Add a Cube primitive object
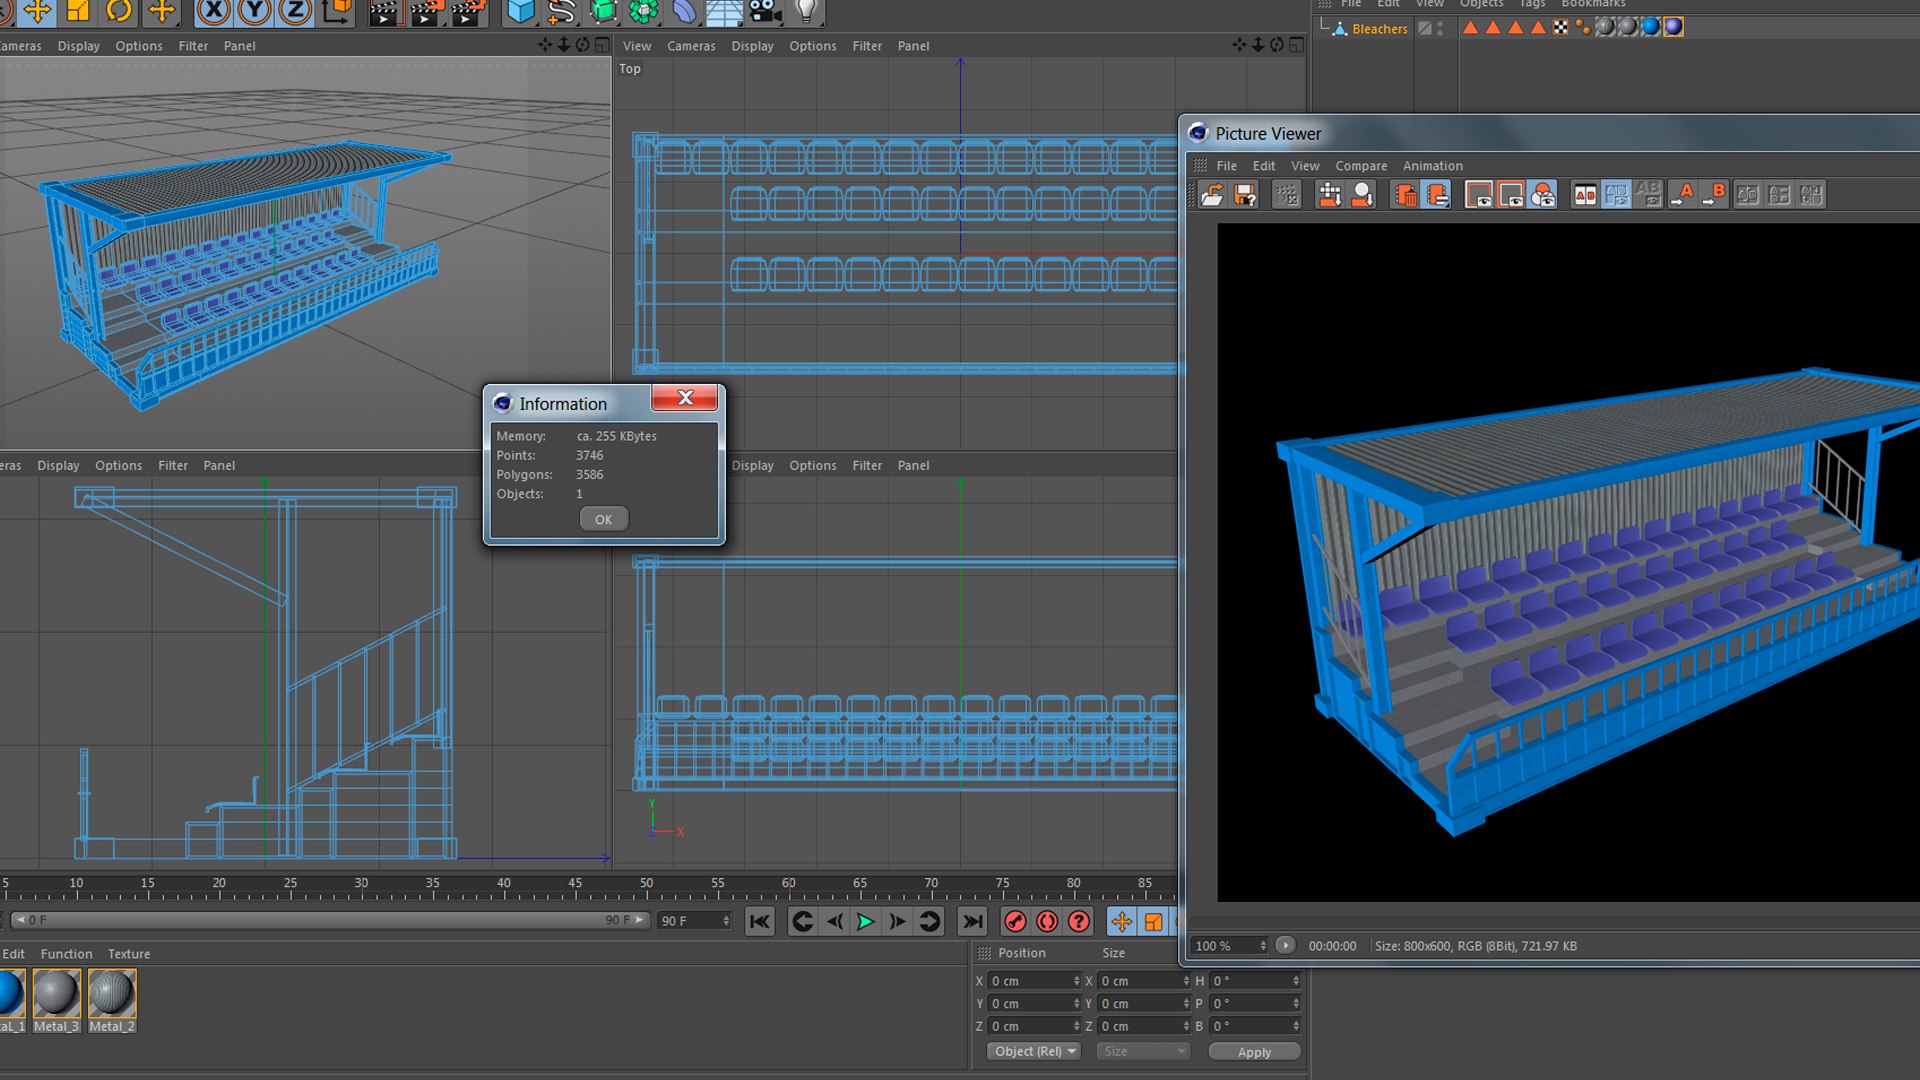Image resolution: width=1920 pixels, height=1080 pixels. click(x=520, y=12)
